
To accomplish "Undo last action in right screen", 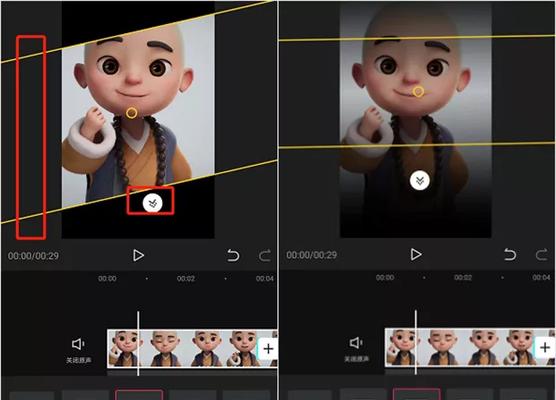I will 510,254.
